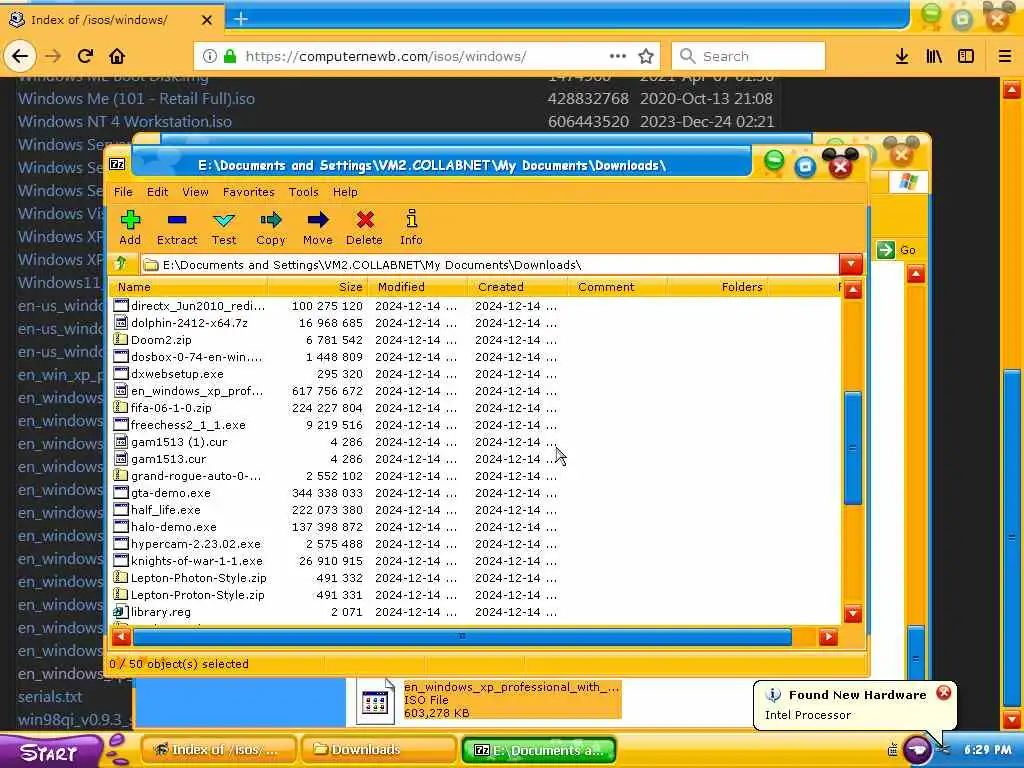Image resolution: width=1024 pixels, height=768 pixels.
Task: Click the library.reg file icon
Action: (x=120, y=611)
